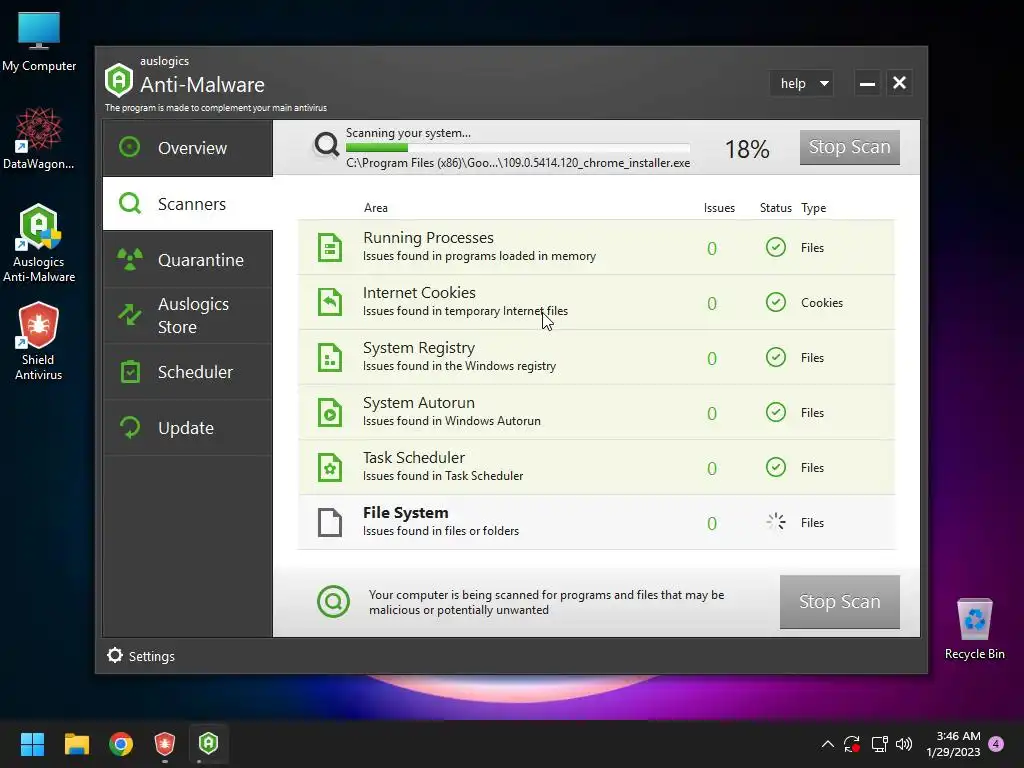The image size is (1024, 768).
Task: Select the Task Scheduler row title
Action: coord(414,458)
